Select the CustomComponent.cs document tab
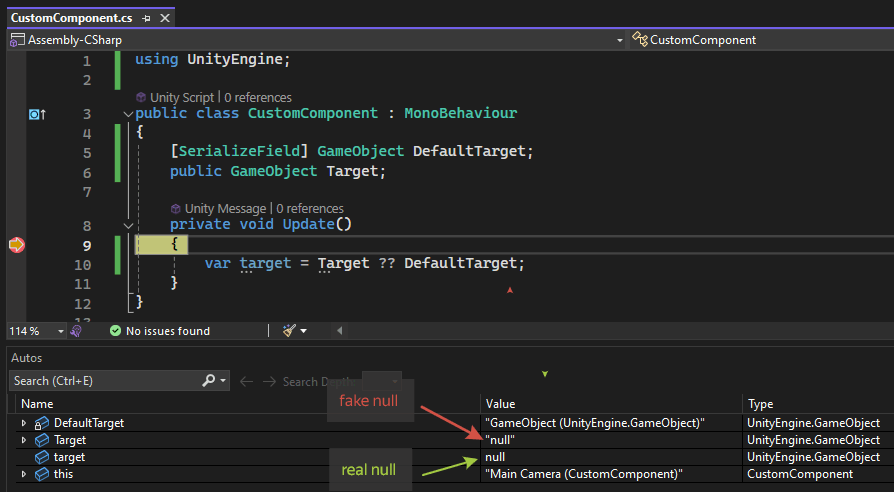 pyautogui.click(x=70, y=18)
